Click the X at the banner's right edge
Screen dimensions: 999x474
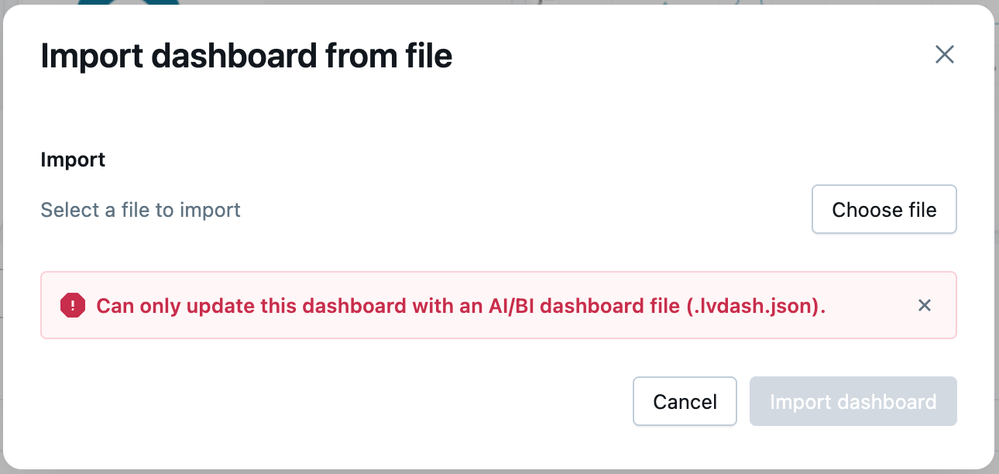pos(924,305)
